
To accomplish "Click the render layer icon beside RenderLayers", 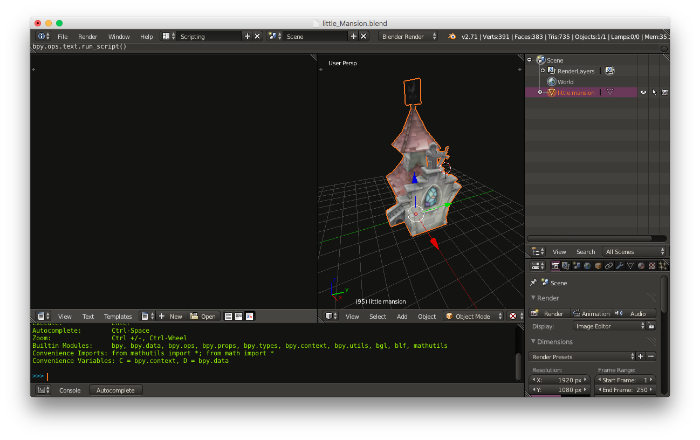I will [610, 71].
